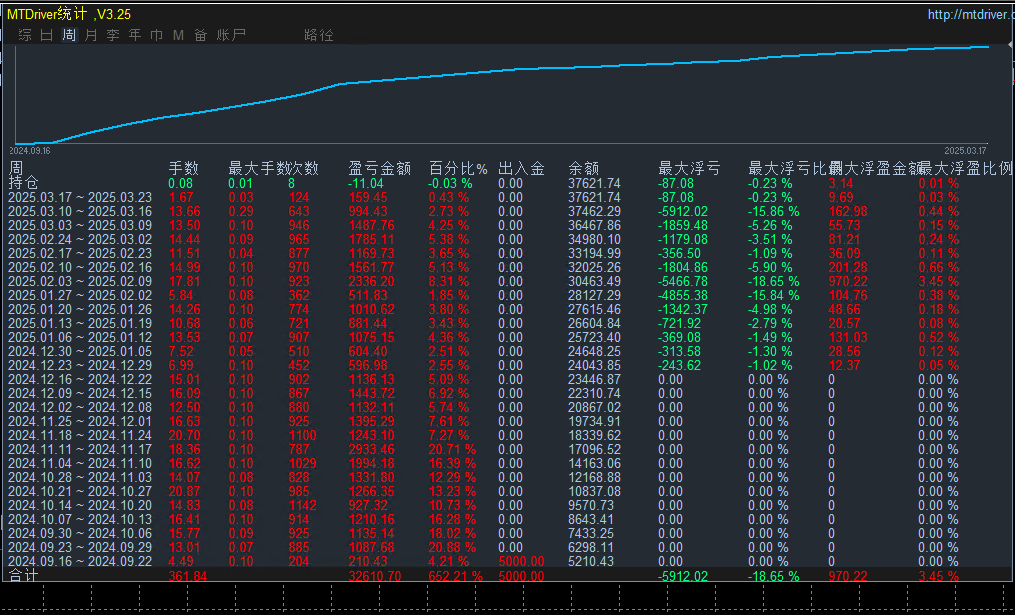Show the 年 yearly statistics tab
This screenshot has height=615, width=1015.
tap(135, 35)
